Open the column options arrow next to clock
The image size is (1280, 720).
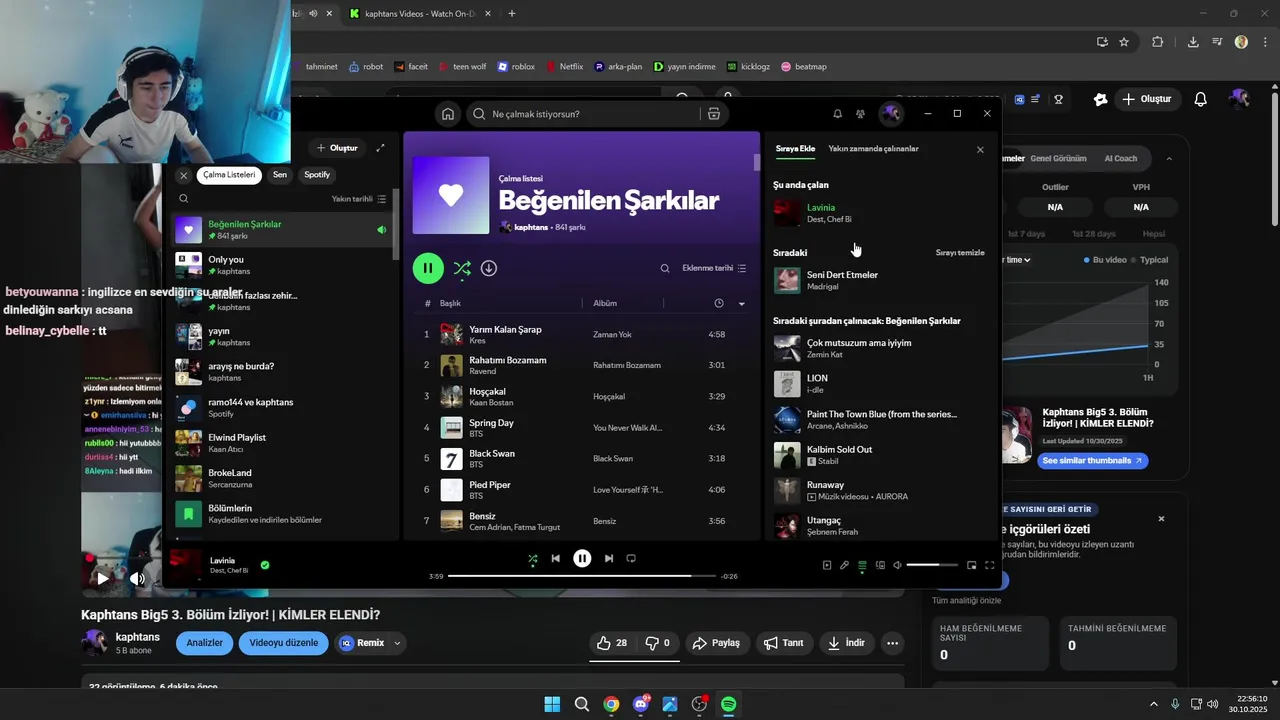(742, 303)
